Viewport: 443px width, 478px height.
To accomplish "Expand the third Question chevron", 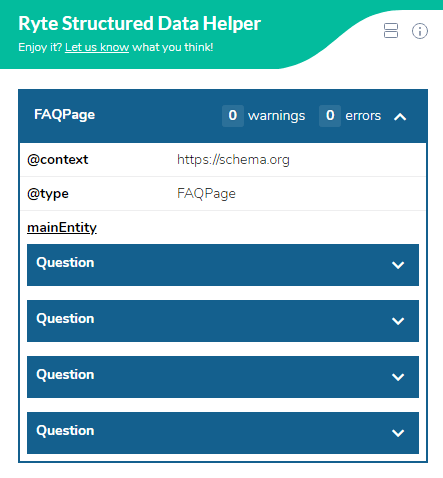I will (398, 377).
